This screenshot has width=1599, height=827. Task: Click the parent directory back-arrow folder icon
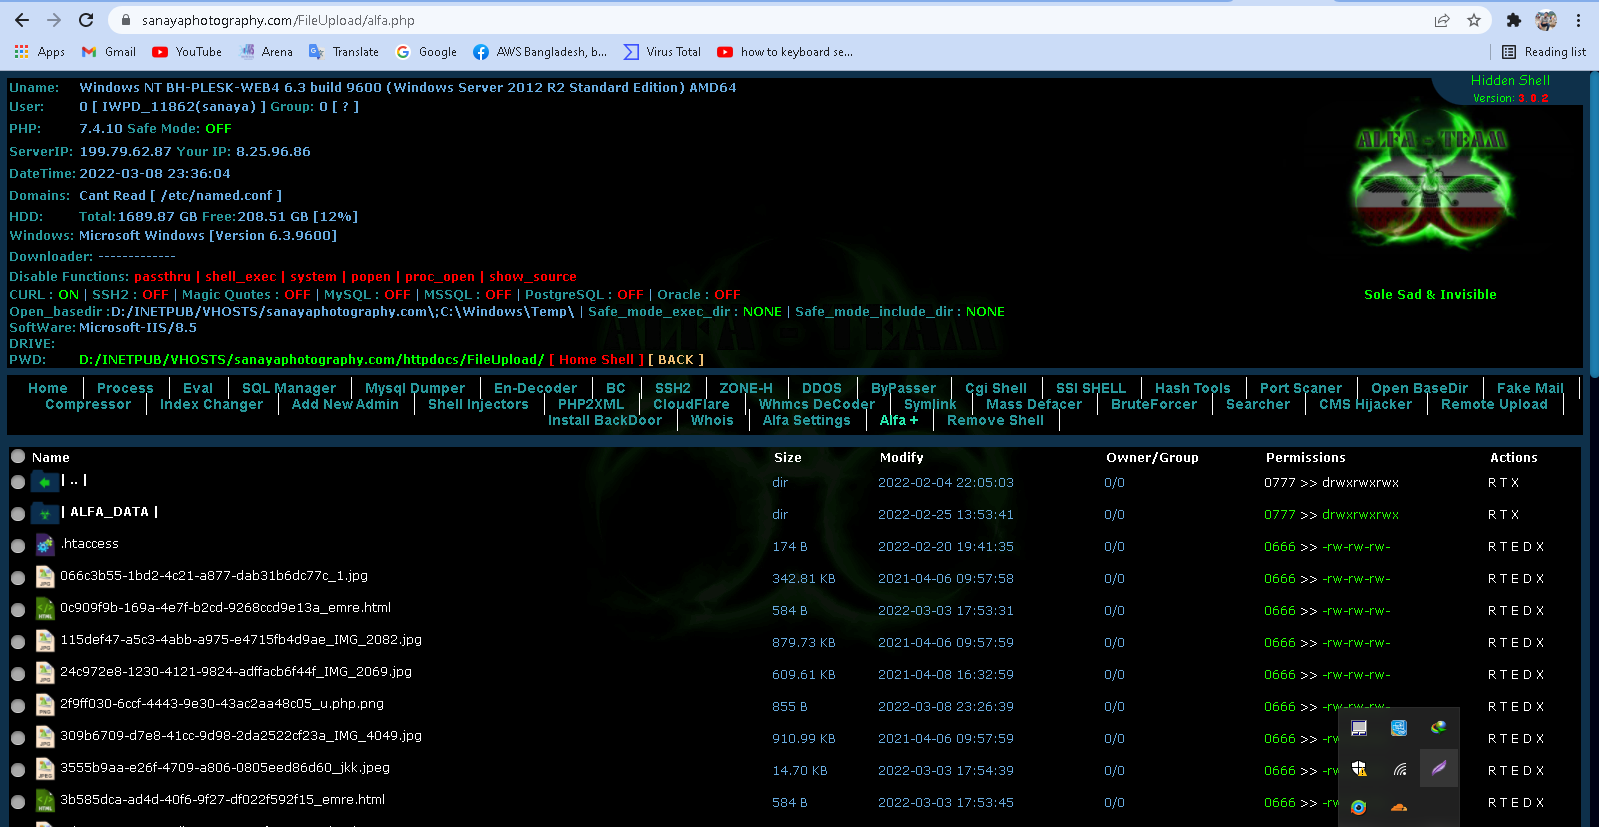45,482
